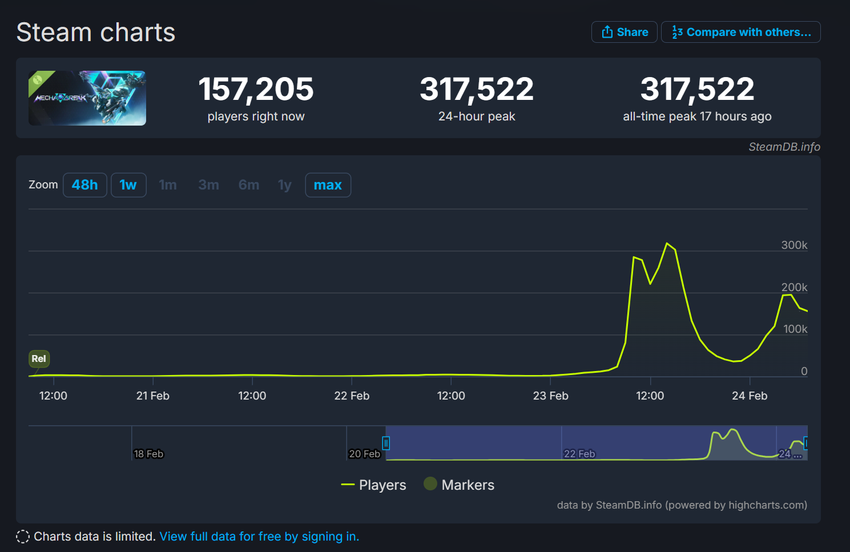This screenshot has height=552, width=850.
Task: Click the dashed circle limited-data icon
Action: [x=23, y=536]
